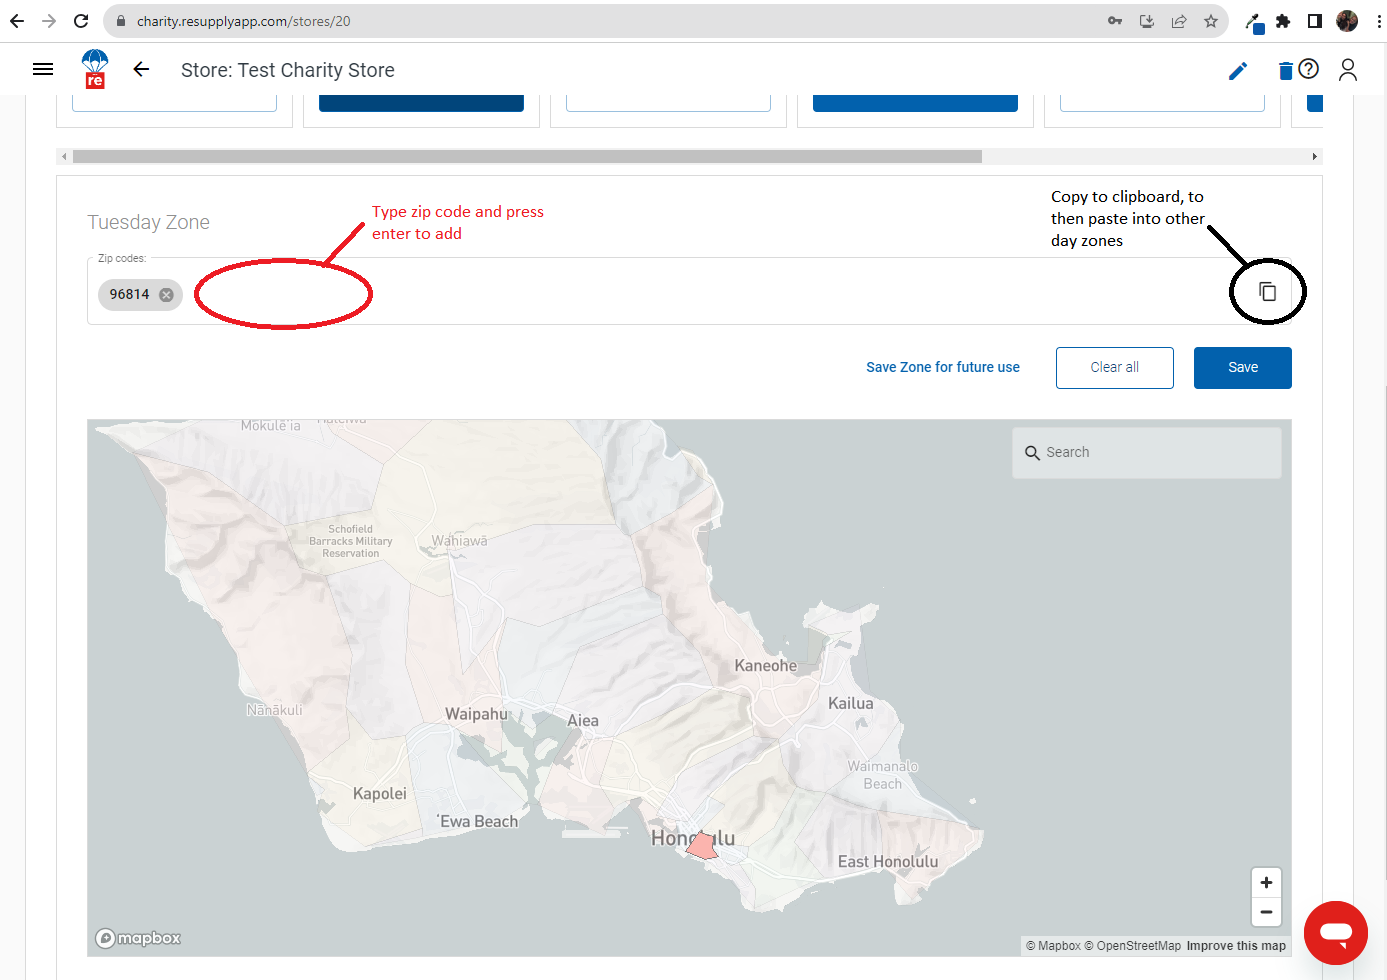The width and height of the screenshot is (1387, 980).
Task: Click Improve this map link
Action: pyautogui.click(x=1236, y=946)
